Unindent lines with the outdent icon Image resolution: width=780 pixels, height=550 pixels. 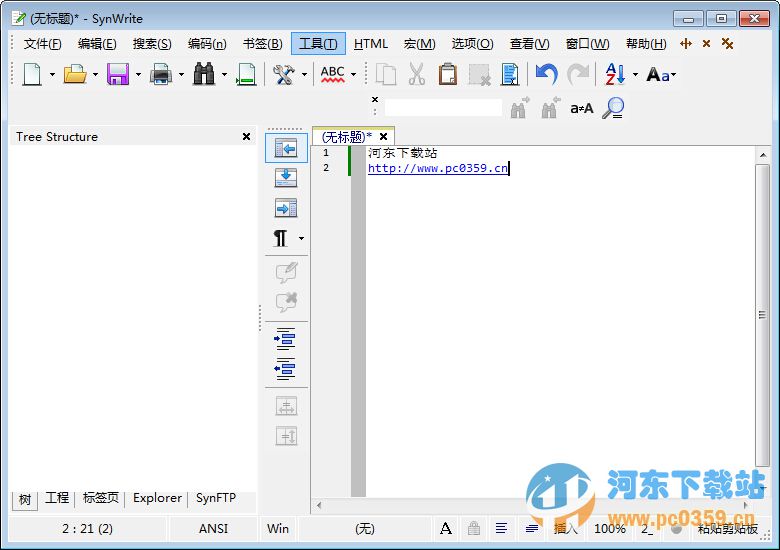click(285, 369)
